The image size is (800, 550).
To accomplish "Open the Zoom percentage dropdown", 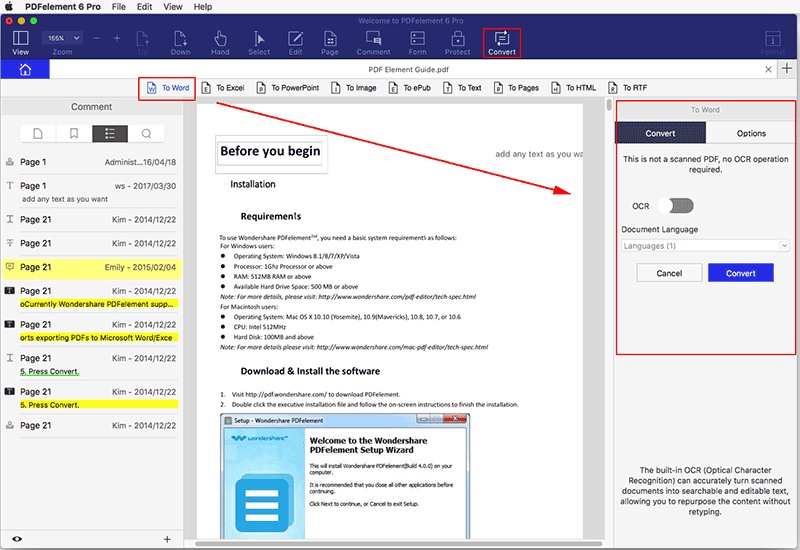I will click(x=62, y=38).
